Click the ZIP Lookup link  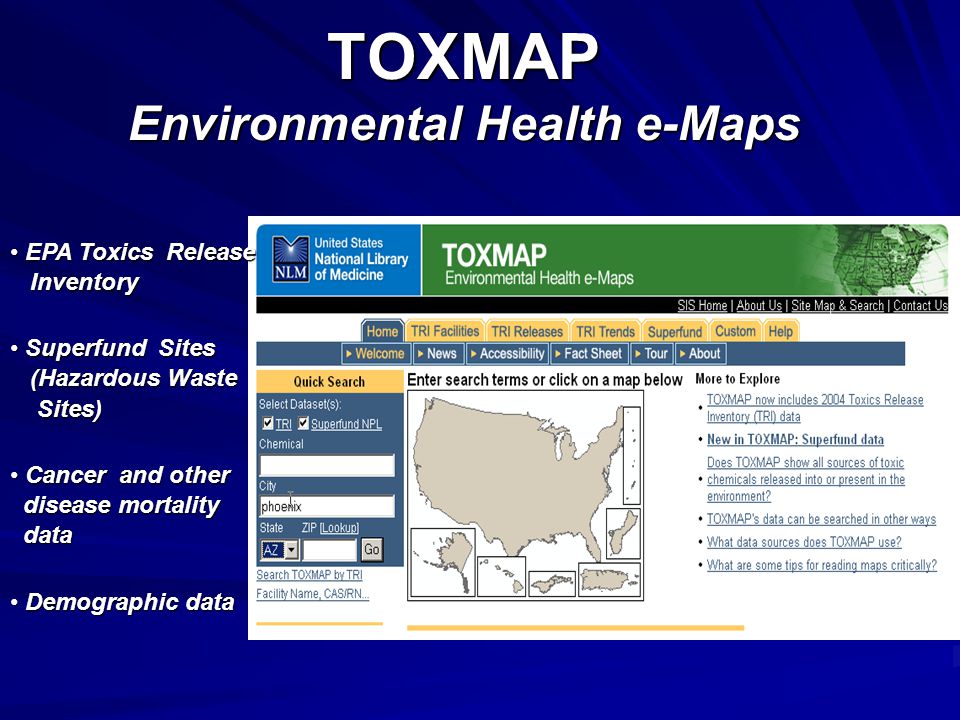(339, 527)
